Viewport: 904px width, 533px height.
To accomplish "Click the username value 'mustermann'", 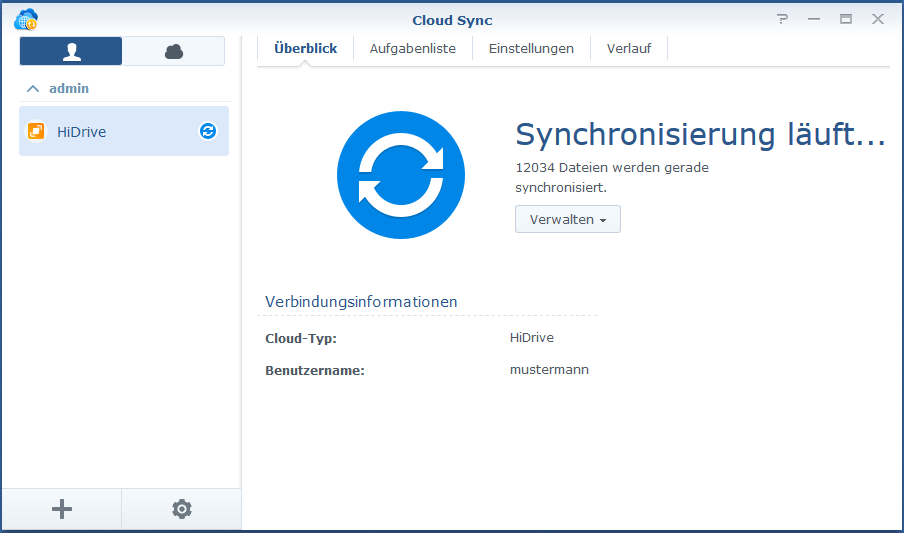I will (549, 370).
